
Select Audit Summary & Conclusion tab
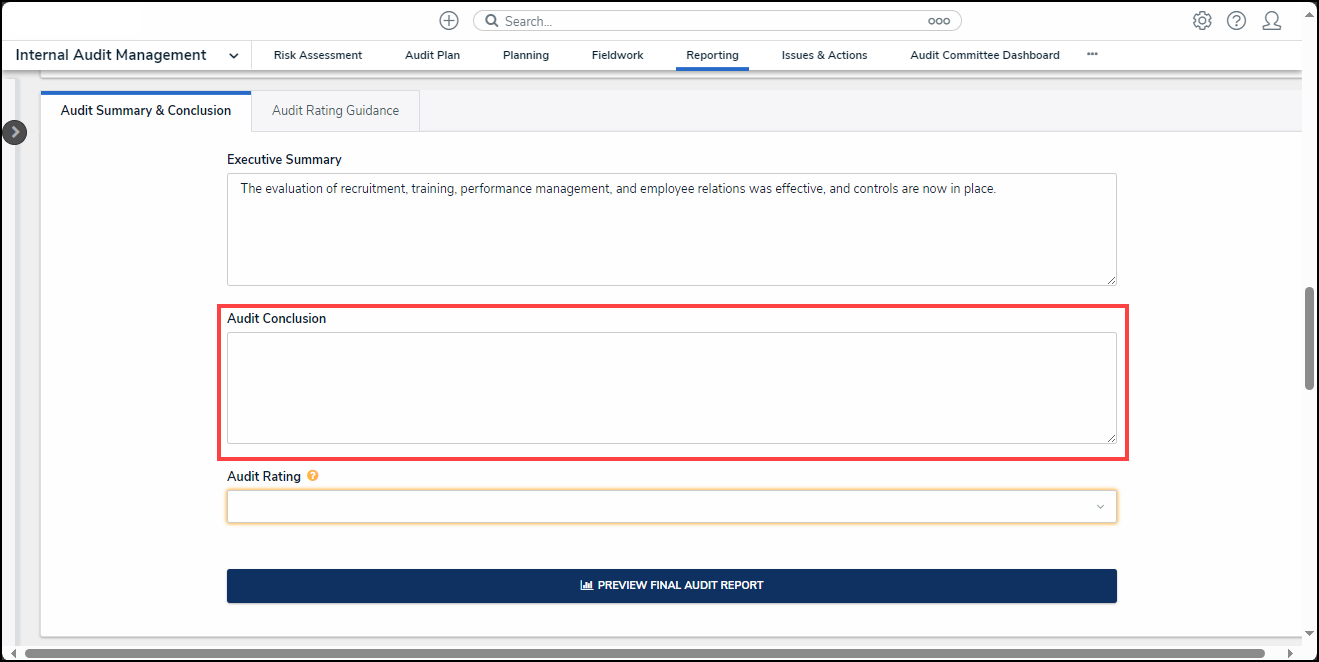pyautogui.click(x=146, y=111)
